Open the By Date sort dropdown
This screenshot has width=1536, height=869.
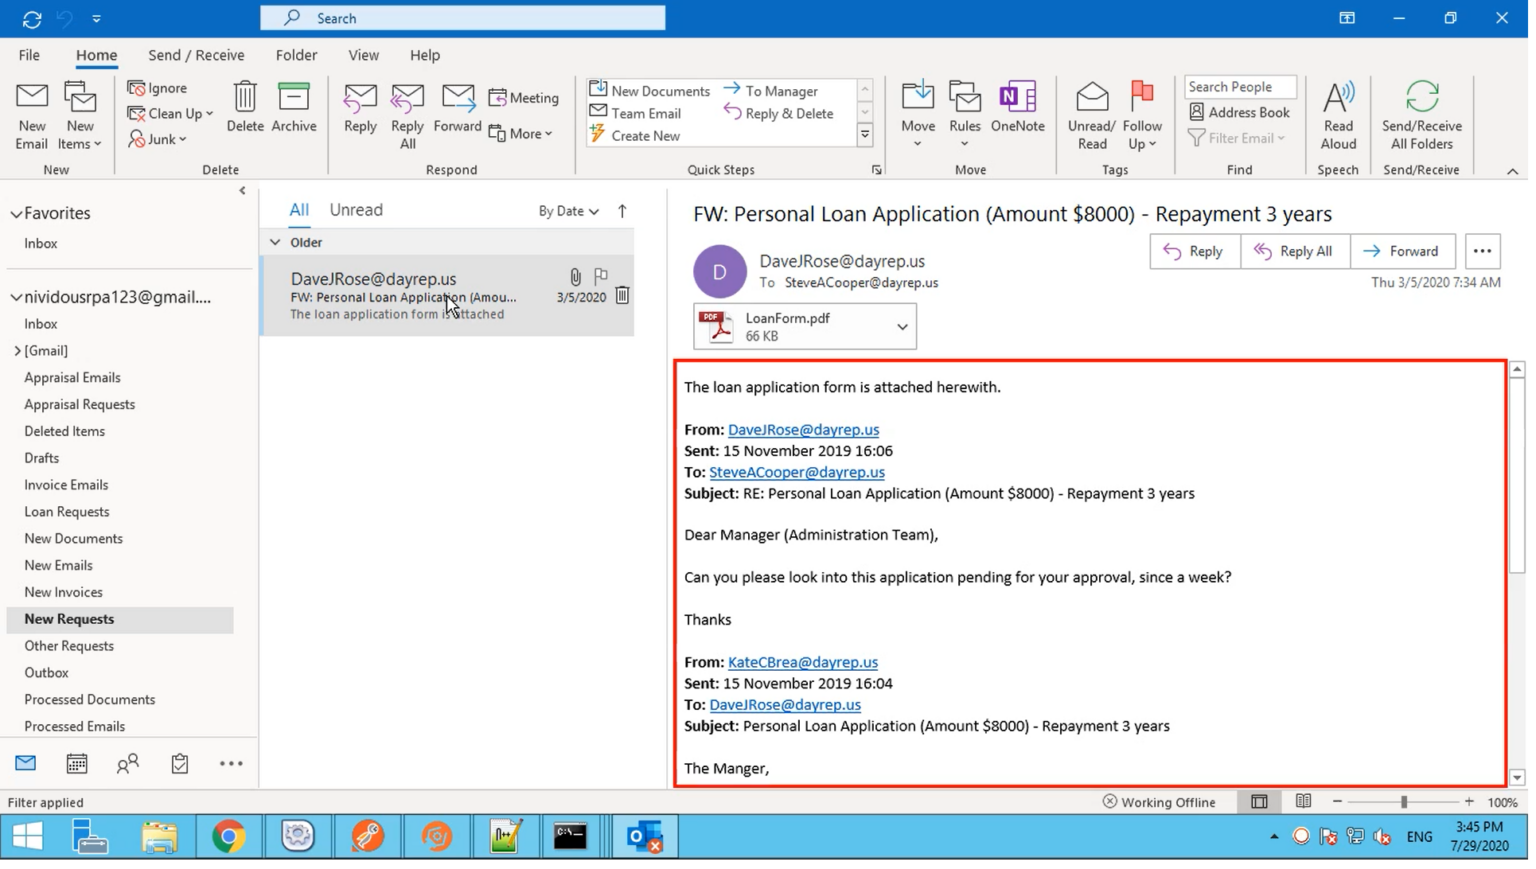(x=568, y=211)
